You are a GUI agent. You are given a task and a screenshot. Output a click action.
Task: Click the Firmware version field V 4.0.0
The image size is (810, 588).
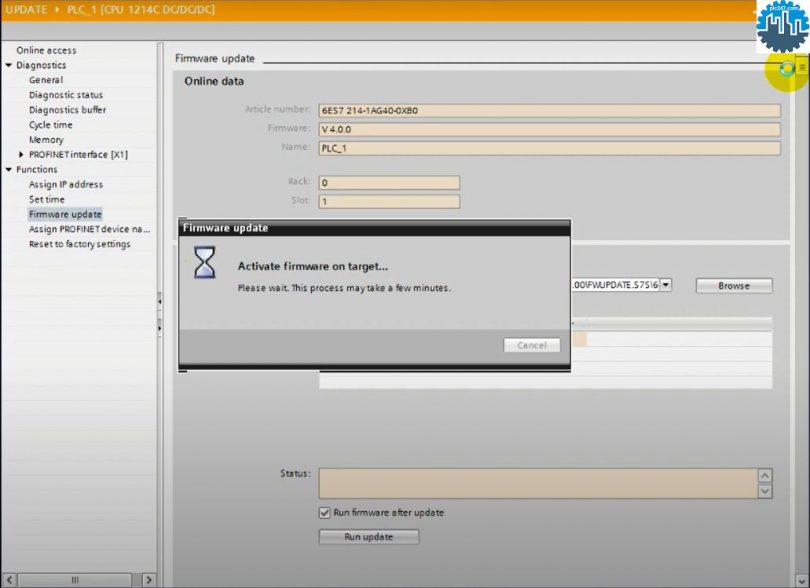(x=549, y=129)
